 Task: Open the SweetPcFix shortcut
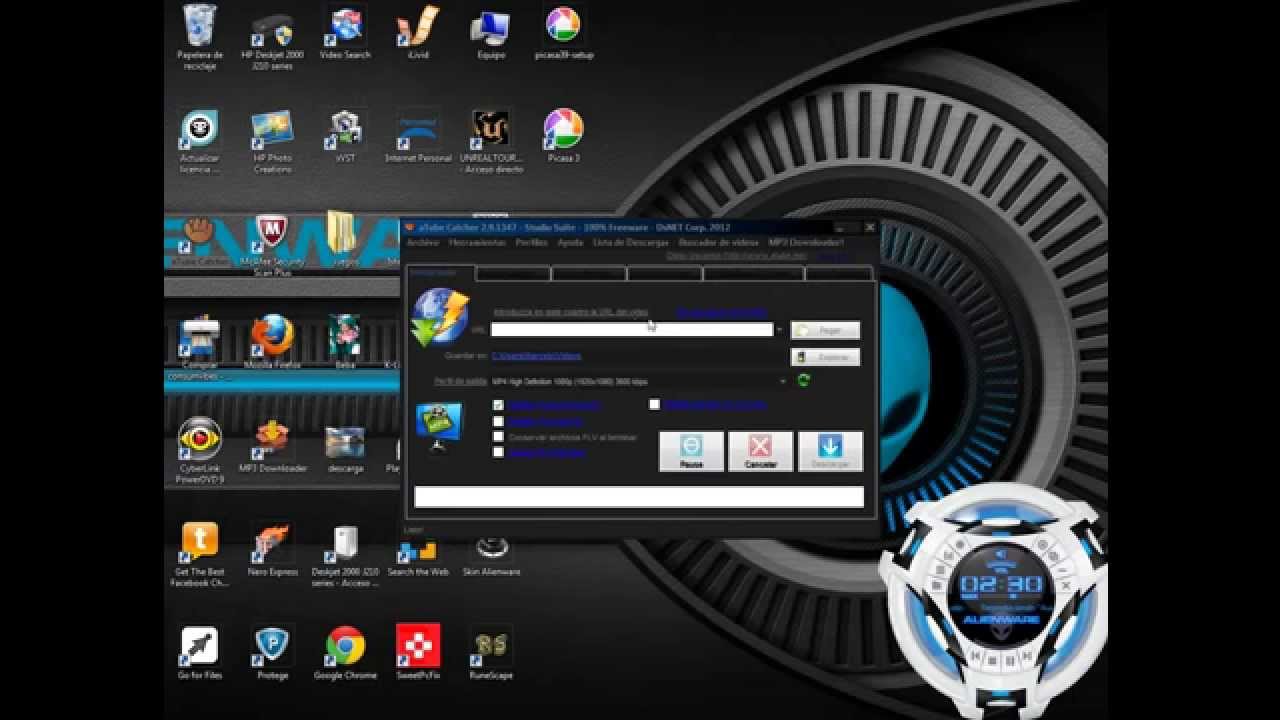(x=418, y=654)
